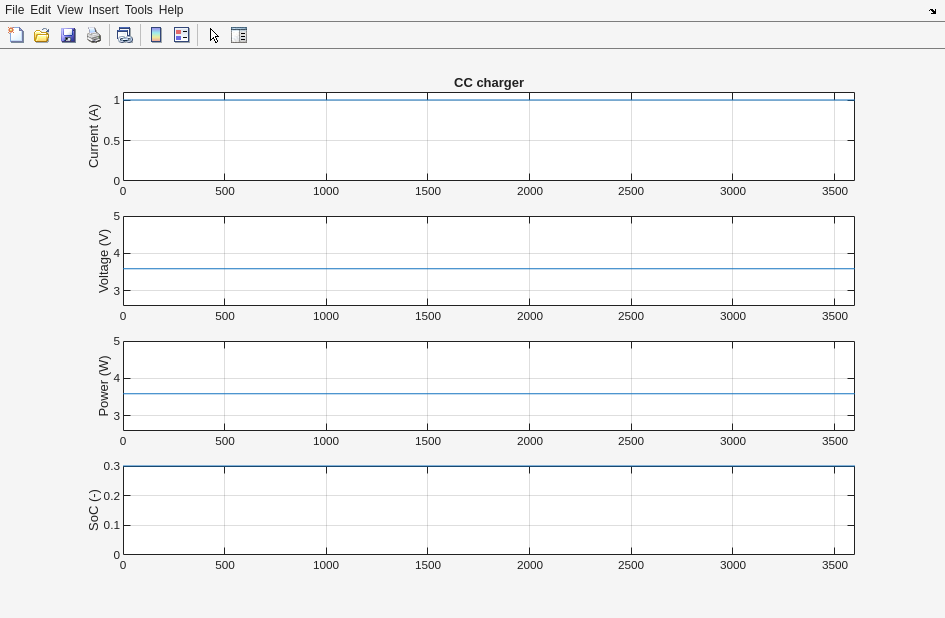Viewport: 945px width, 618px height.
Task: Click the dock figure arrow at top right
Action: pyautogui.click(x=932, y=11)
